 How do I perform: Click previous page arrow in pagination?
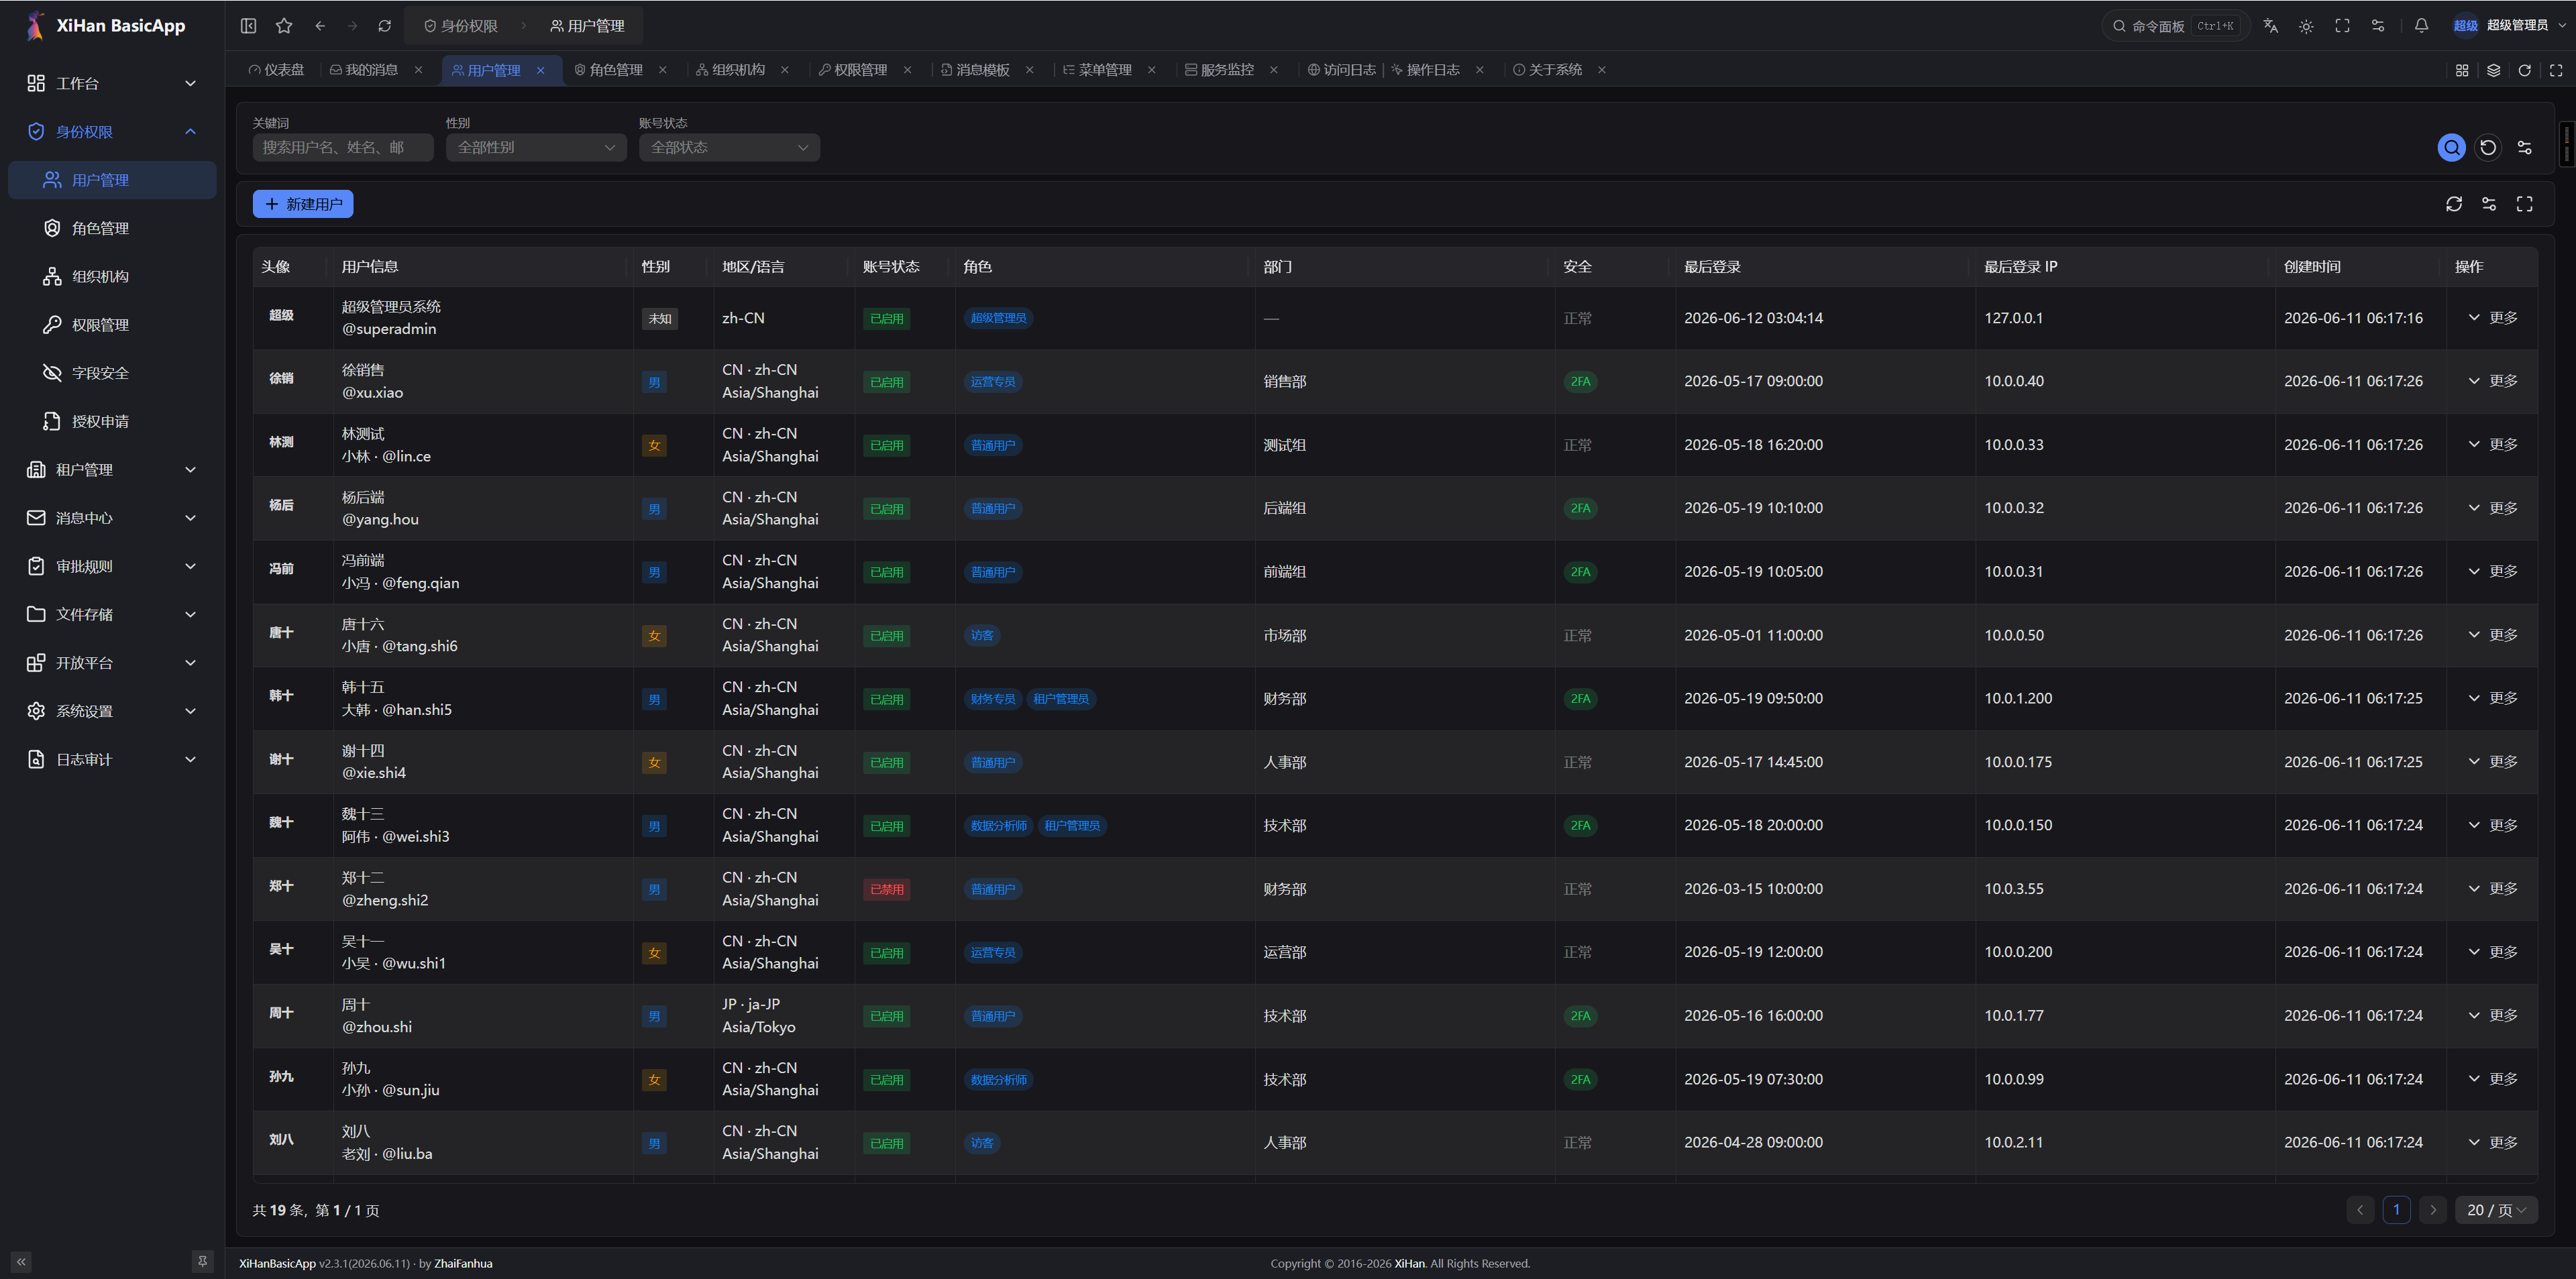pyautogui.click(x=2360, y=1210)
